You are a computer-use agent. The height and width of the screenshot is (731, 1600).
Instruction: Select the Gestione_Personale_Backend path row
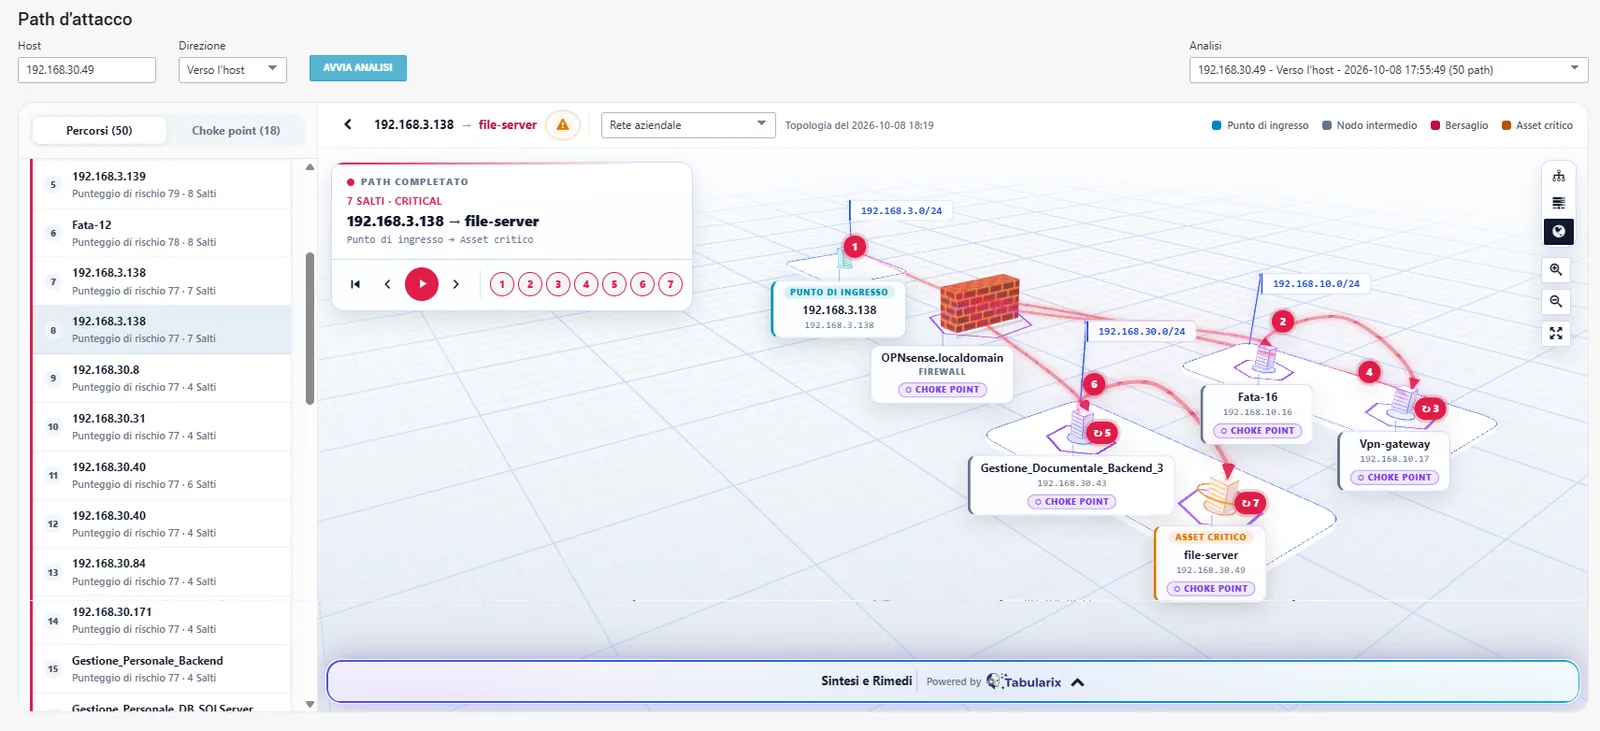click(162, 669)
